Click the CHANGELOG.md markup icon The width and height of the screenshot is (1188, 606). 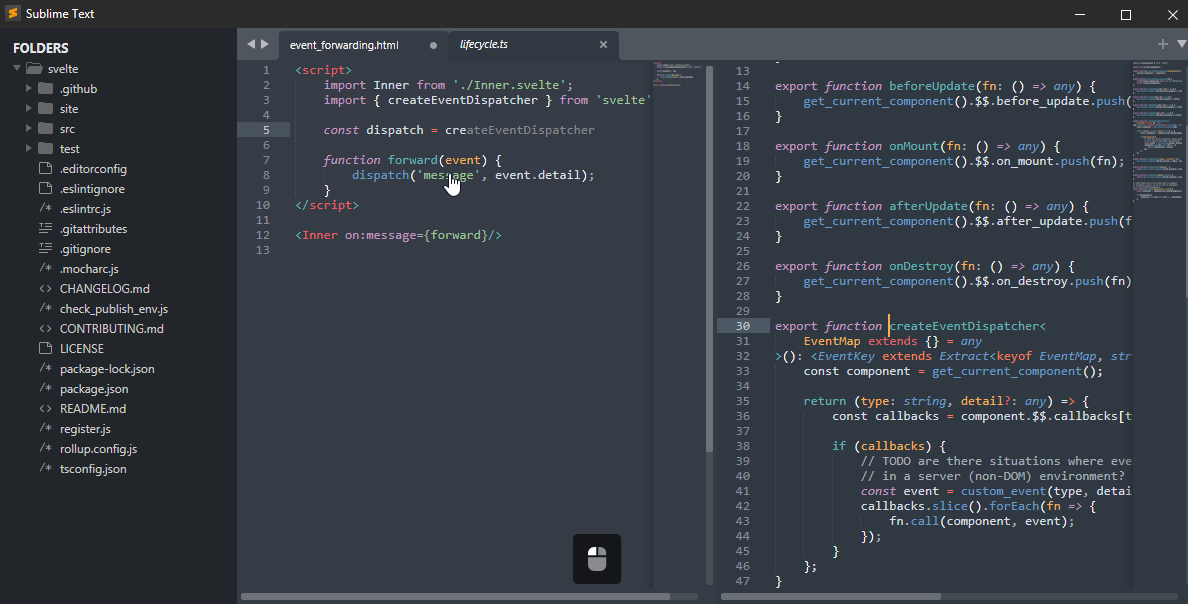pos(45,289)
